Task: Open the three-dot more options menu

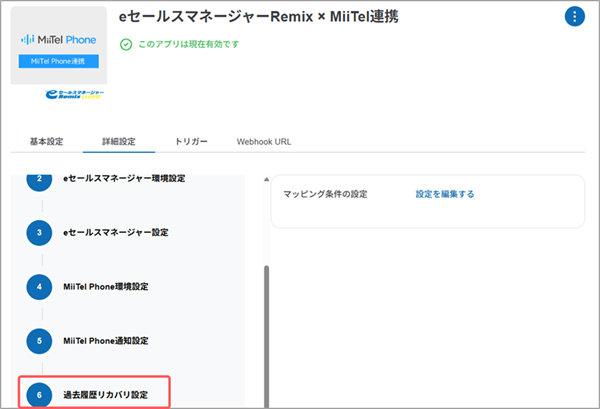Action: click(x=574, y=16)
